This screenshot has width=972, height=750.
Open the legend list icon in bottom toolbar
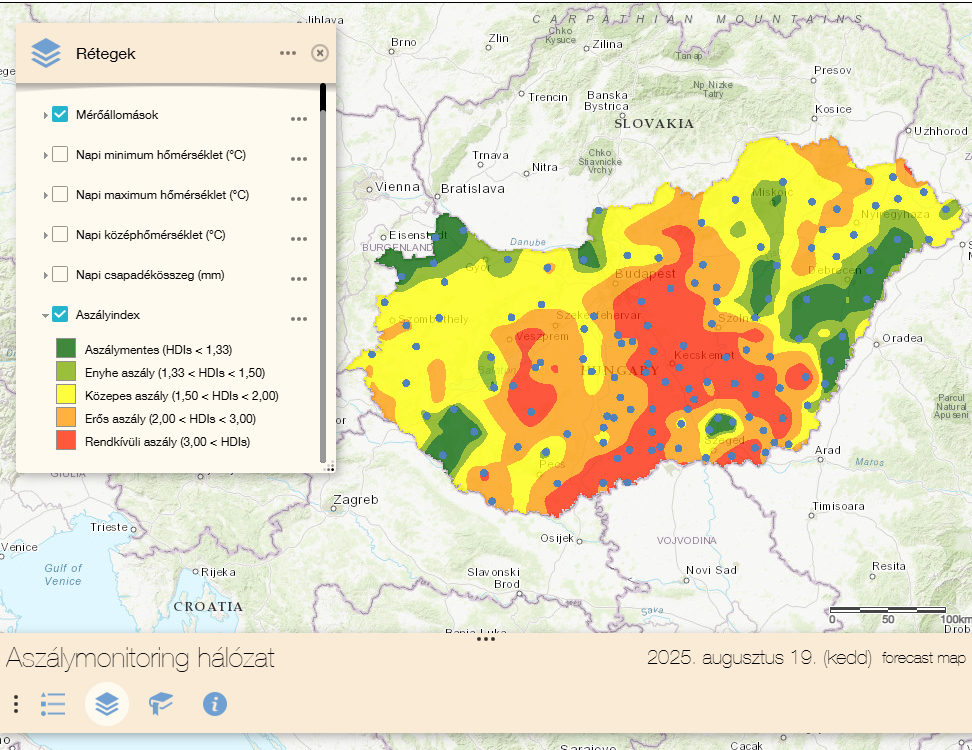[x=53, y=704]
